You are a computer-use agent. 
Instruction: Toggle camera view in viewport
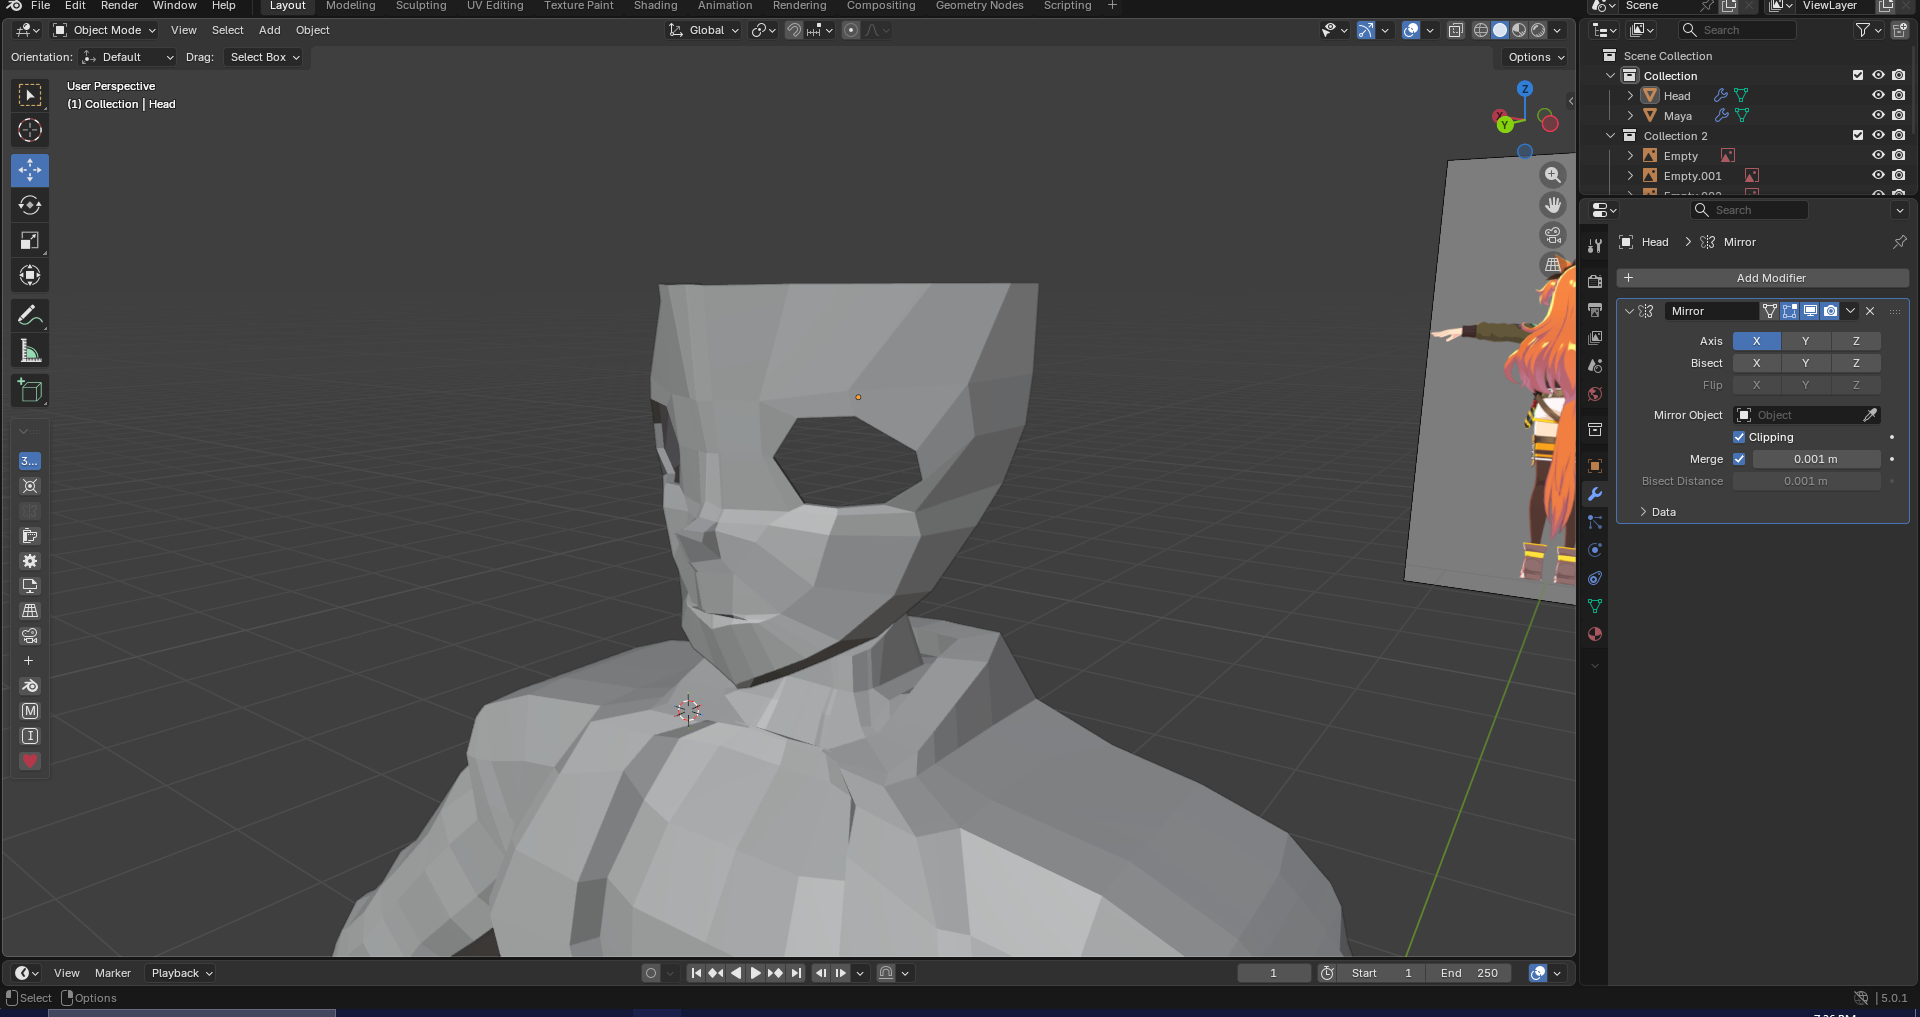(1552, 235)
